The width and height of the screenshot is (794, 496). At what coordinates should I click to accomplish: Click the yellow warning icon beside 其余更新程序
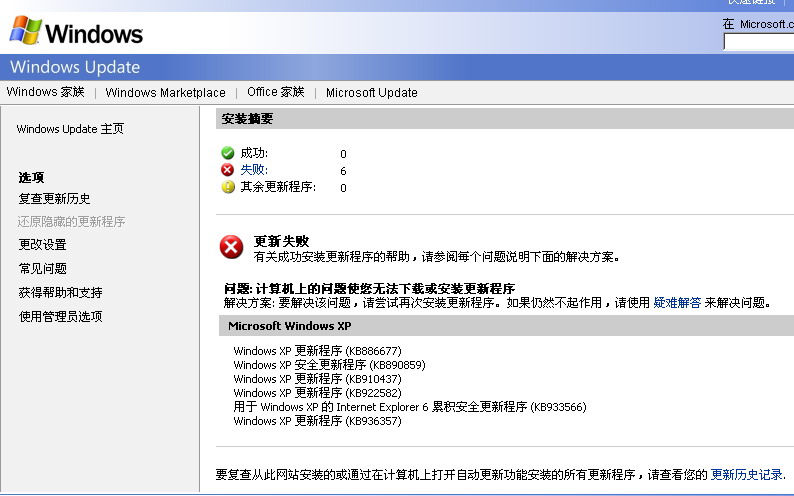click(x=228, y=187)
